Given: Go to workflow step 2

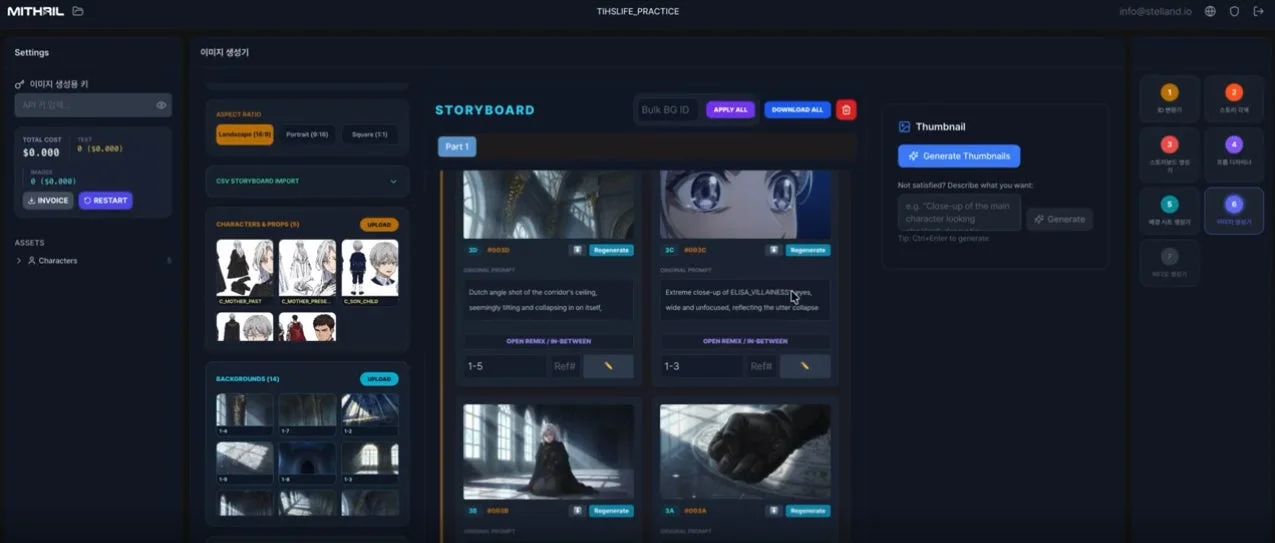Looking at the screenshot, I should pos(1233,98).
